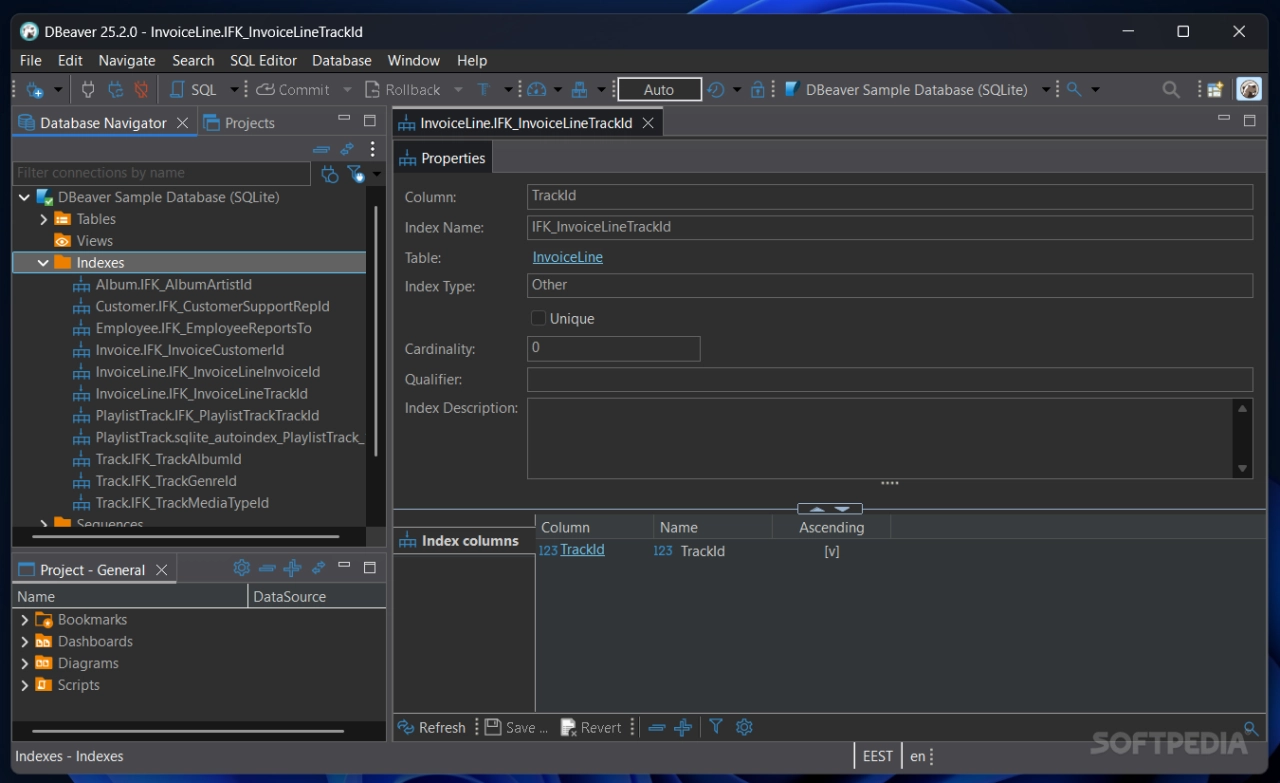Screen dimensions: 1280x783
Task: Open the Navigate menu
Action: click(127, 60)
